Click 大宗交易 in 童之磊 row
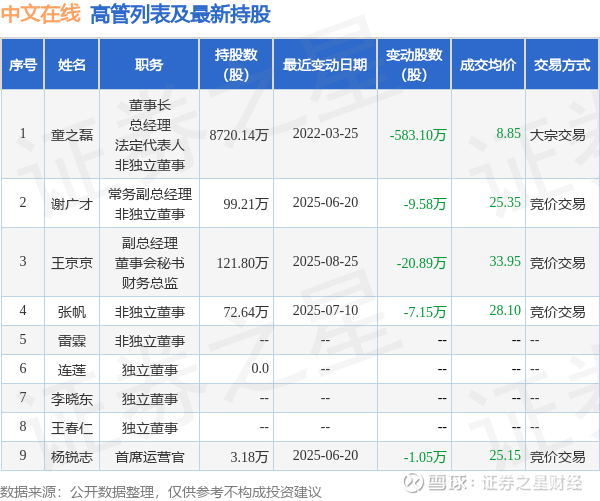Viewport: 600px width, 501px height. [x=558, y=135]
